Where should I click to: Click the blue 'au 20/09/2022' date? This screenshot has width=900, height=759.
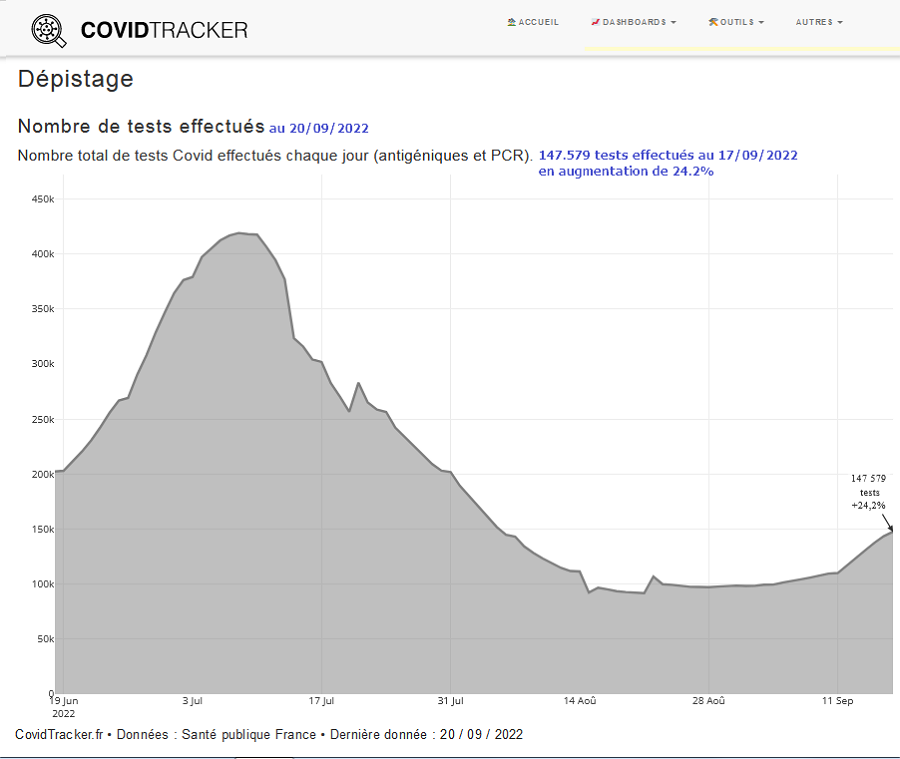pos(319,128)
